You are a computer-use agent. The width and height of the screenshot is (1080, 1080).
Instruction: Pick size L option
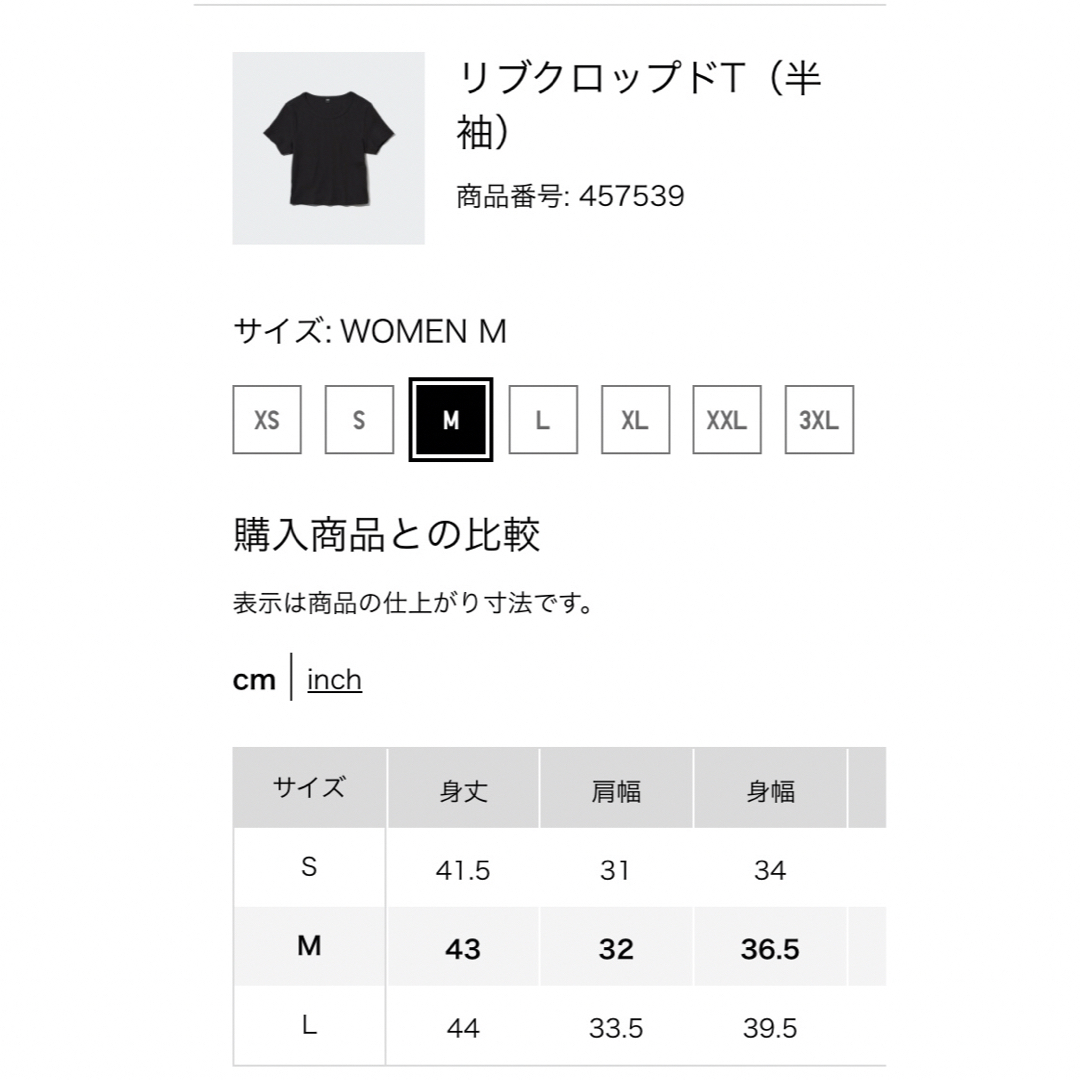point(543,419)
